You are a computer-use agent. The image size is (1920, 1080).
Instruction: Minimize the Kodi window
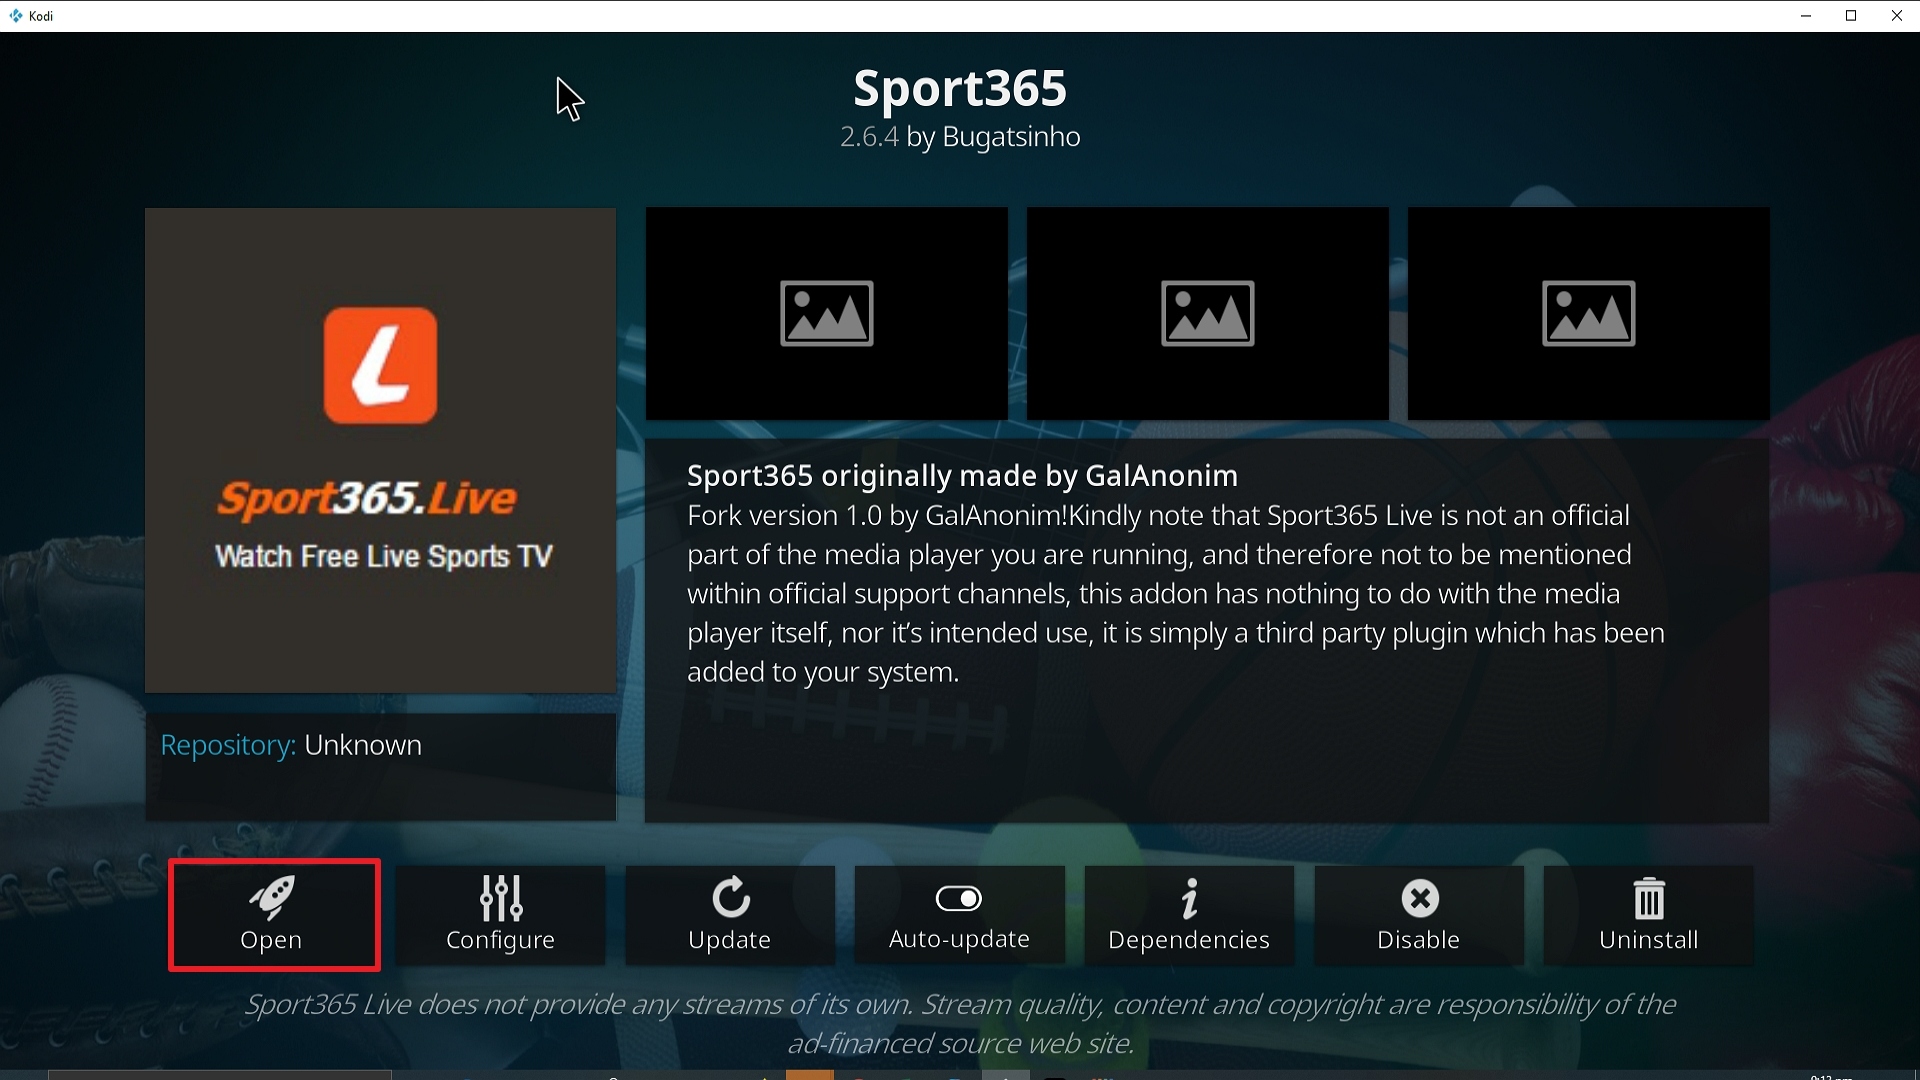click(x=1806, y=16)
